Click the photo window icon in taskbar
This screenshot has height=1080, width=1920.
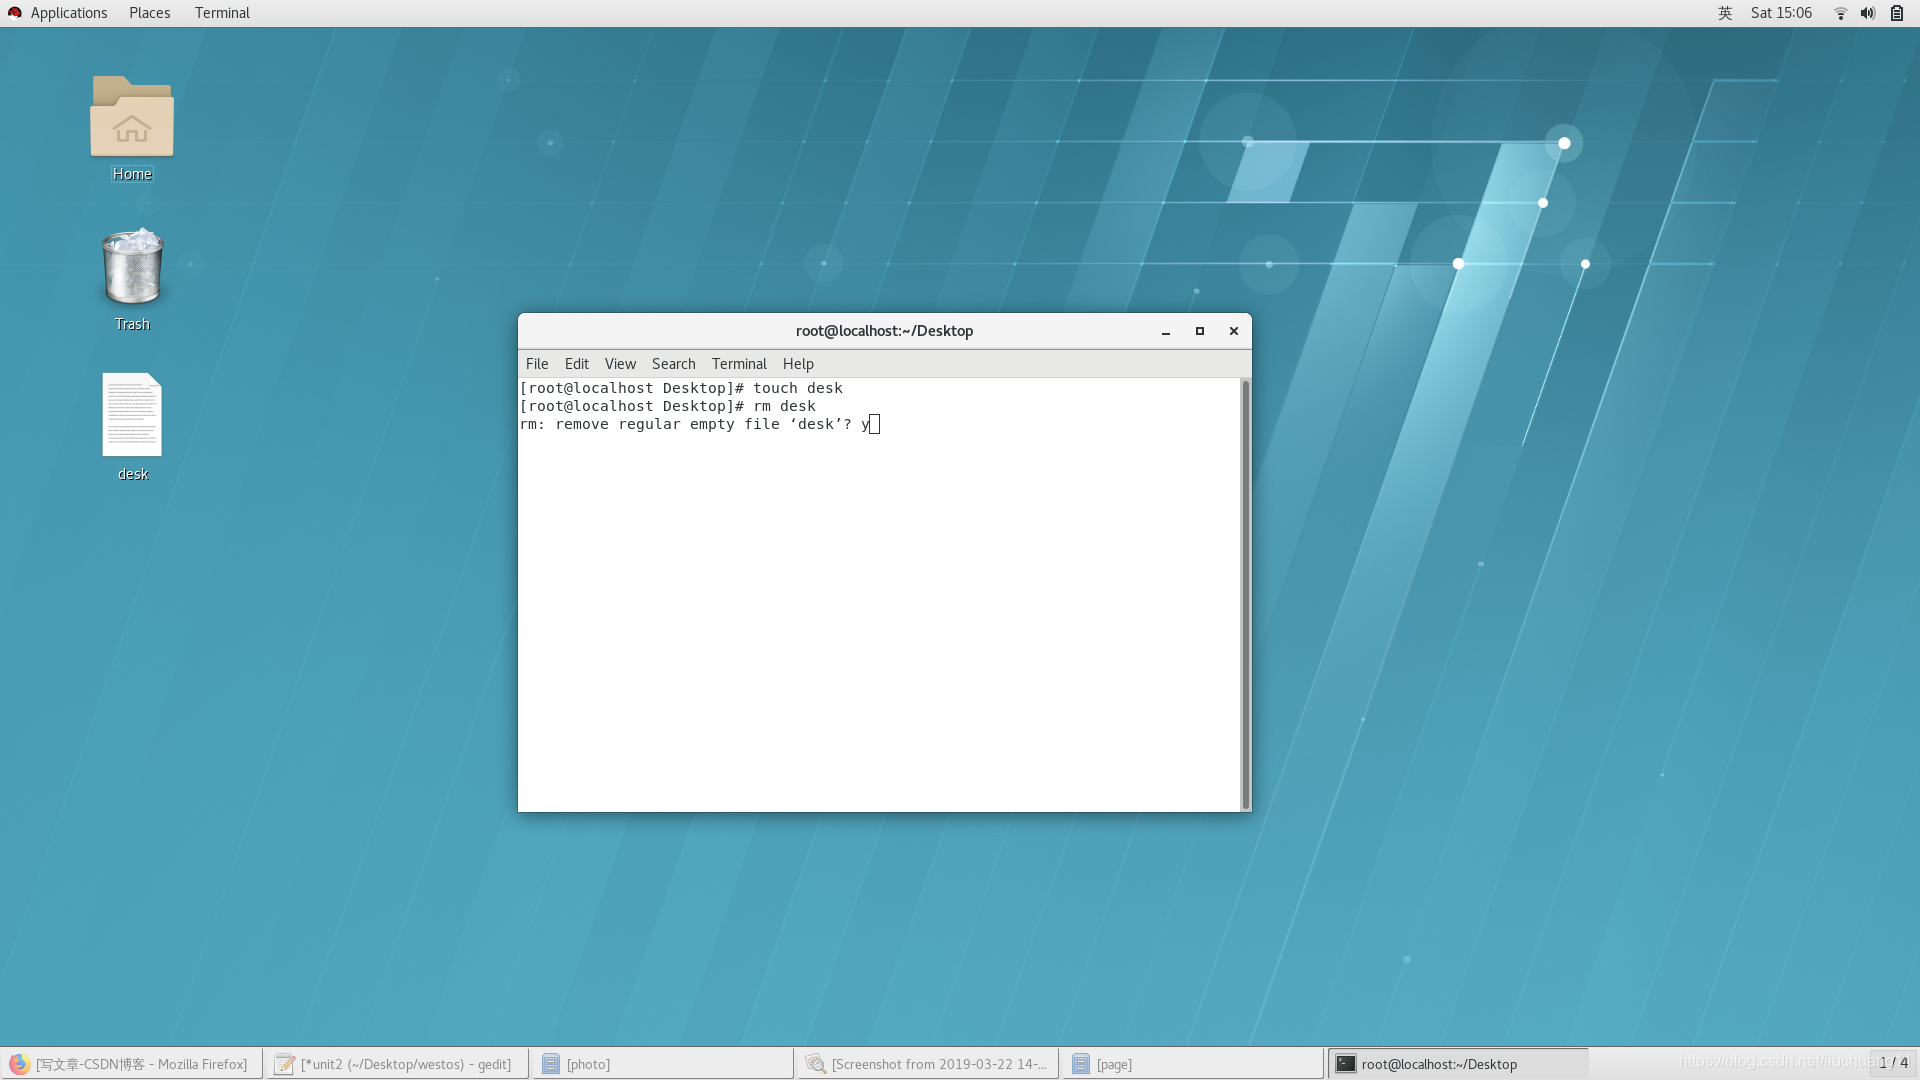tap(551, 1064)
